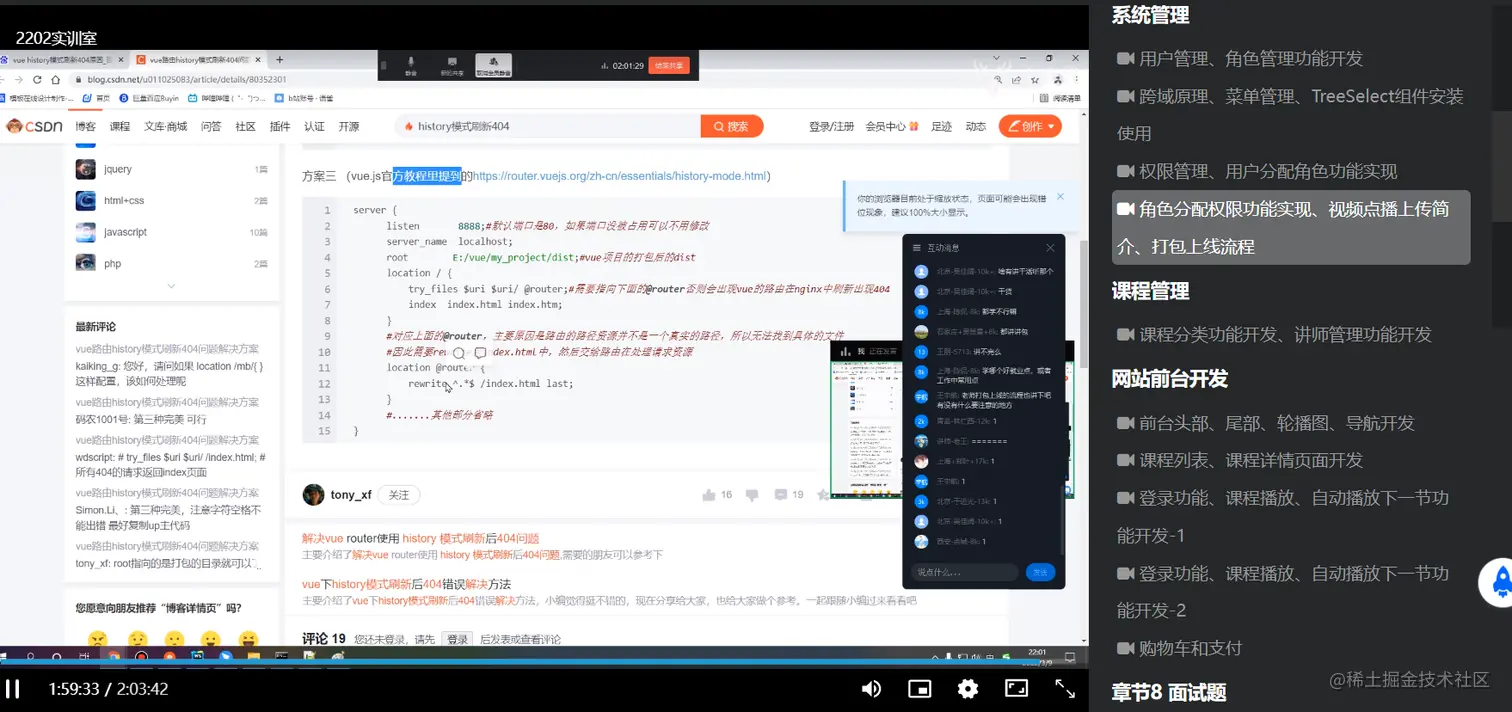Seek on the video progress bar
1512x712 pixels.
click(544, 662)
